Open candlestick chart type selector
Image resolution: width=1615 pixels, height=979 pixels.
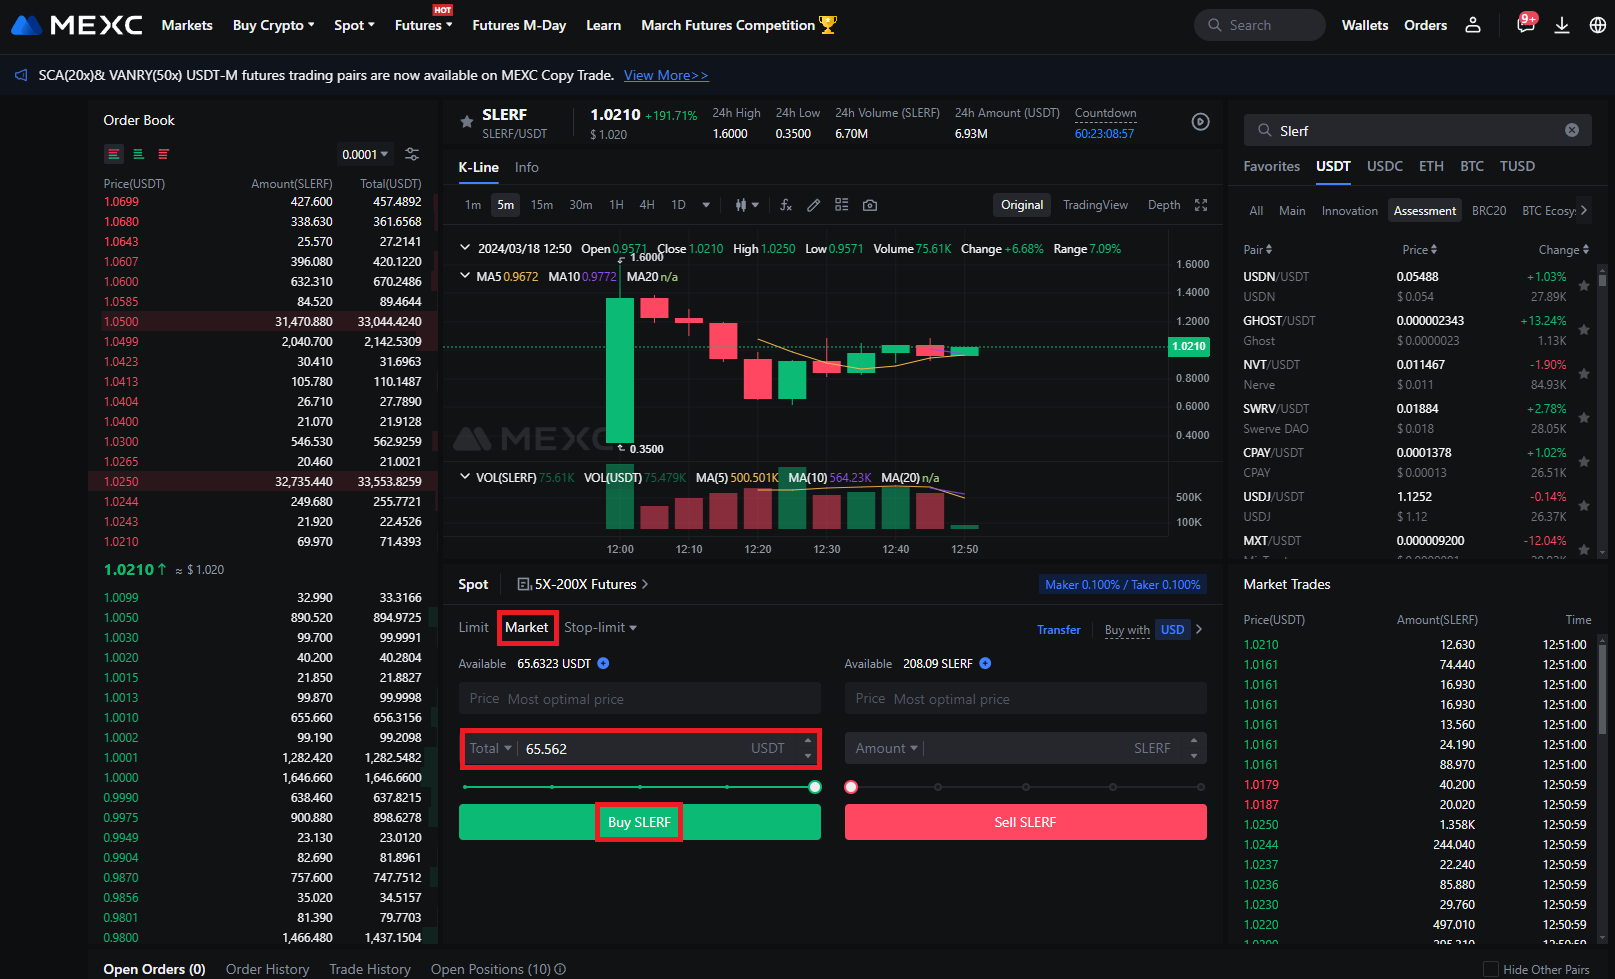point(746,205)
